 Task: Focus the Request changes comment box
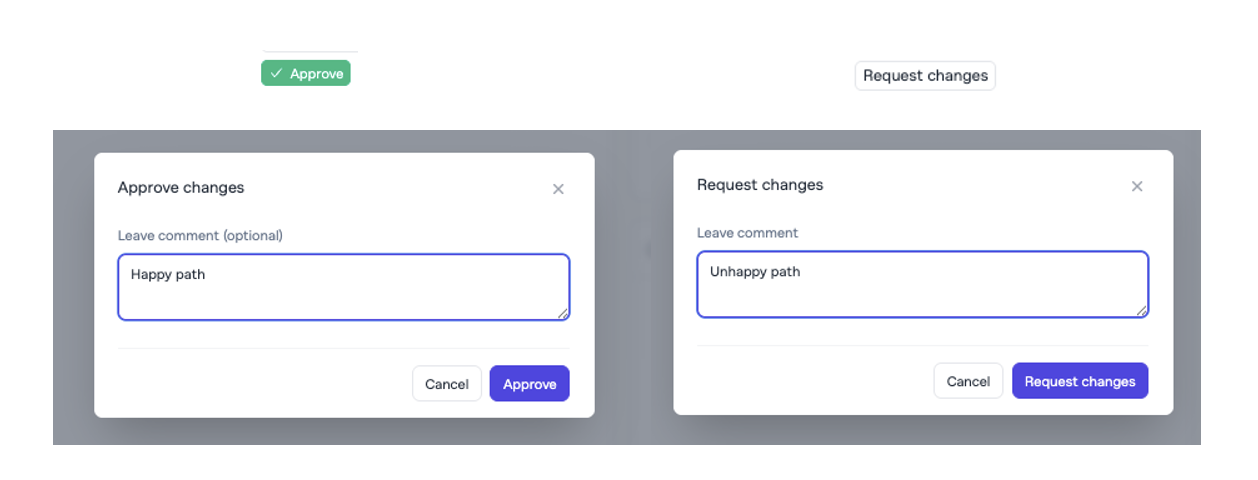point(922,295)
